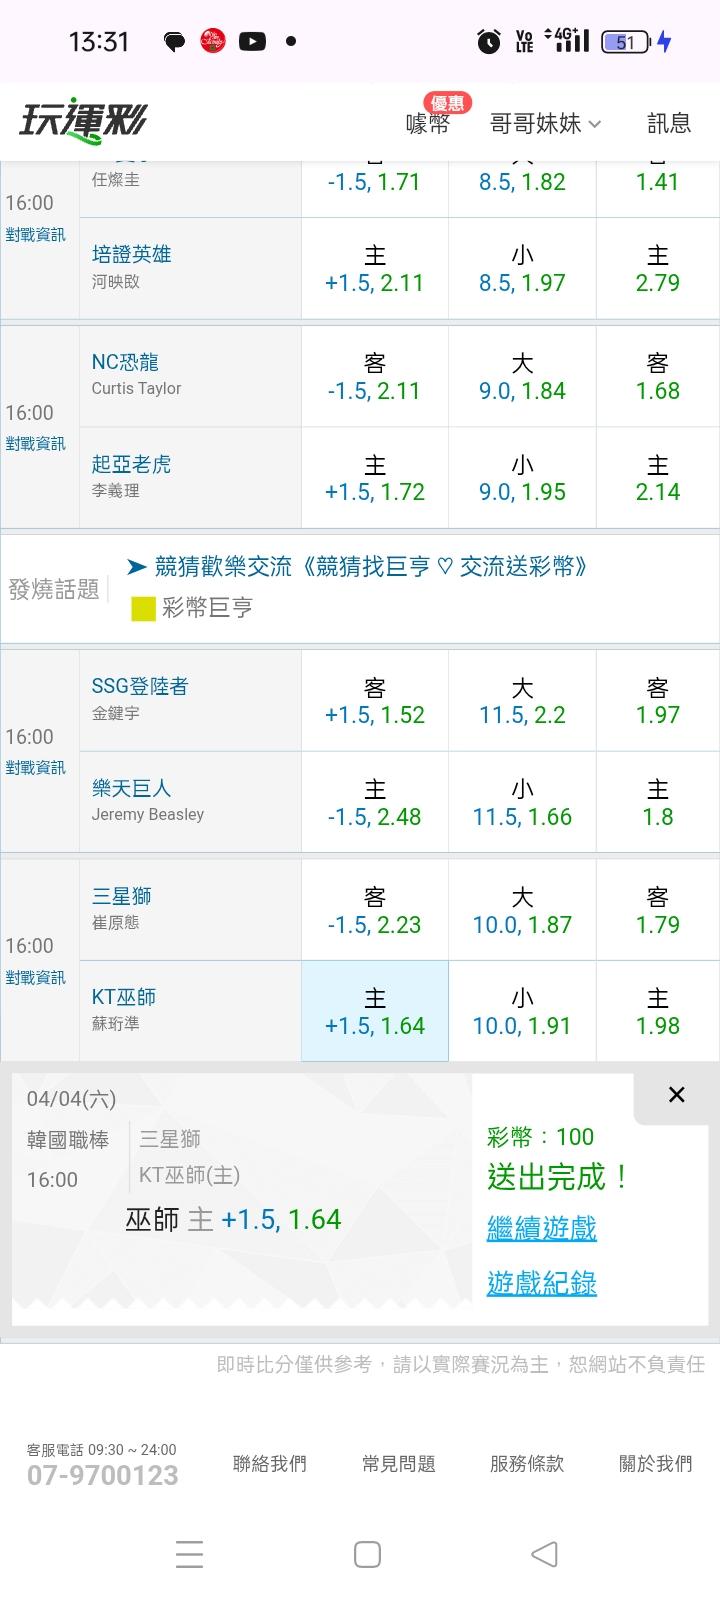The width and height of the screenshot is (720, 1604).
Task: Open 對戰資訊 for NC恐龍 game
Action: click(x=35, y=444)
